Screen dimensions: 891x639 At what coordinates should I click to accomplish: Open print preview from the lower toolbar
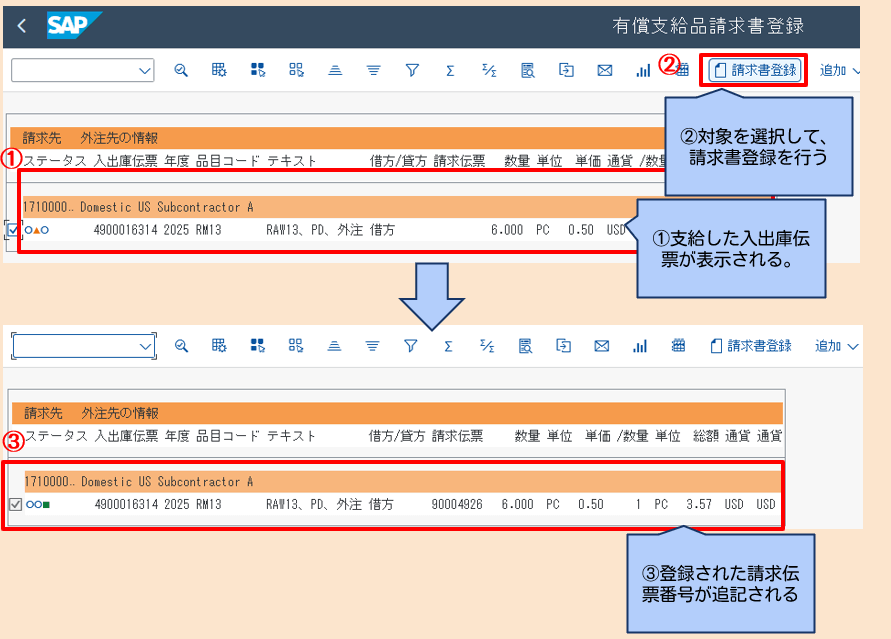(525, 345)
